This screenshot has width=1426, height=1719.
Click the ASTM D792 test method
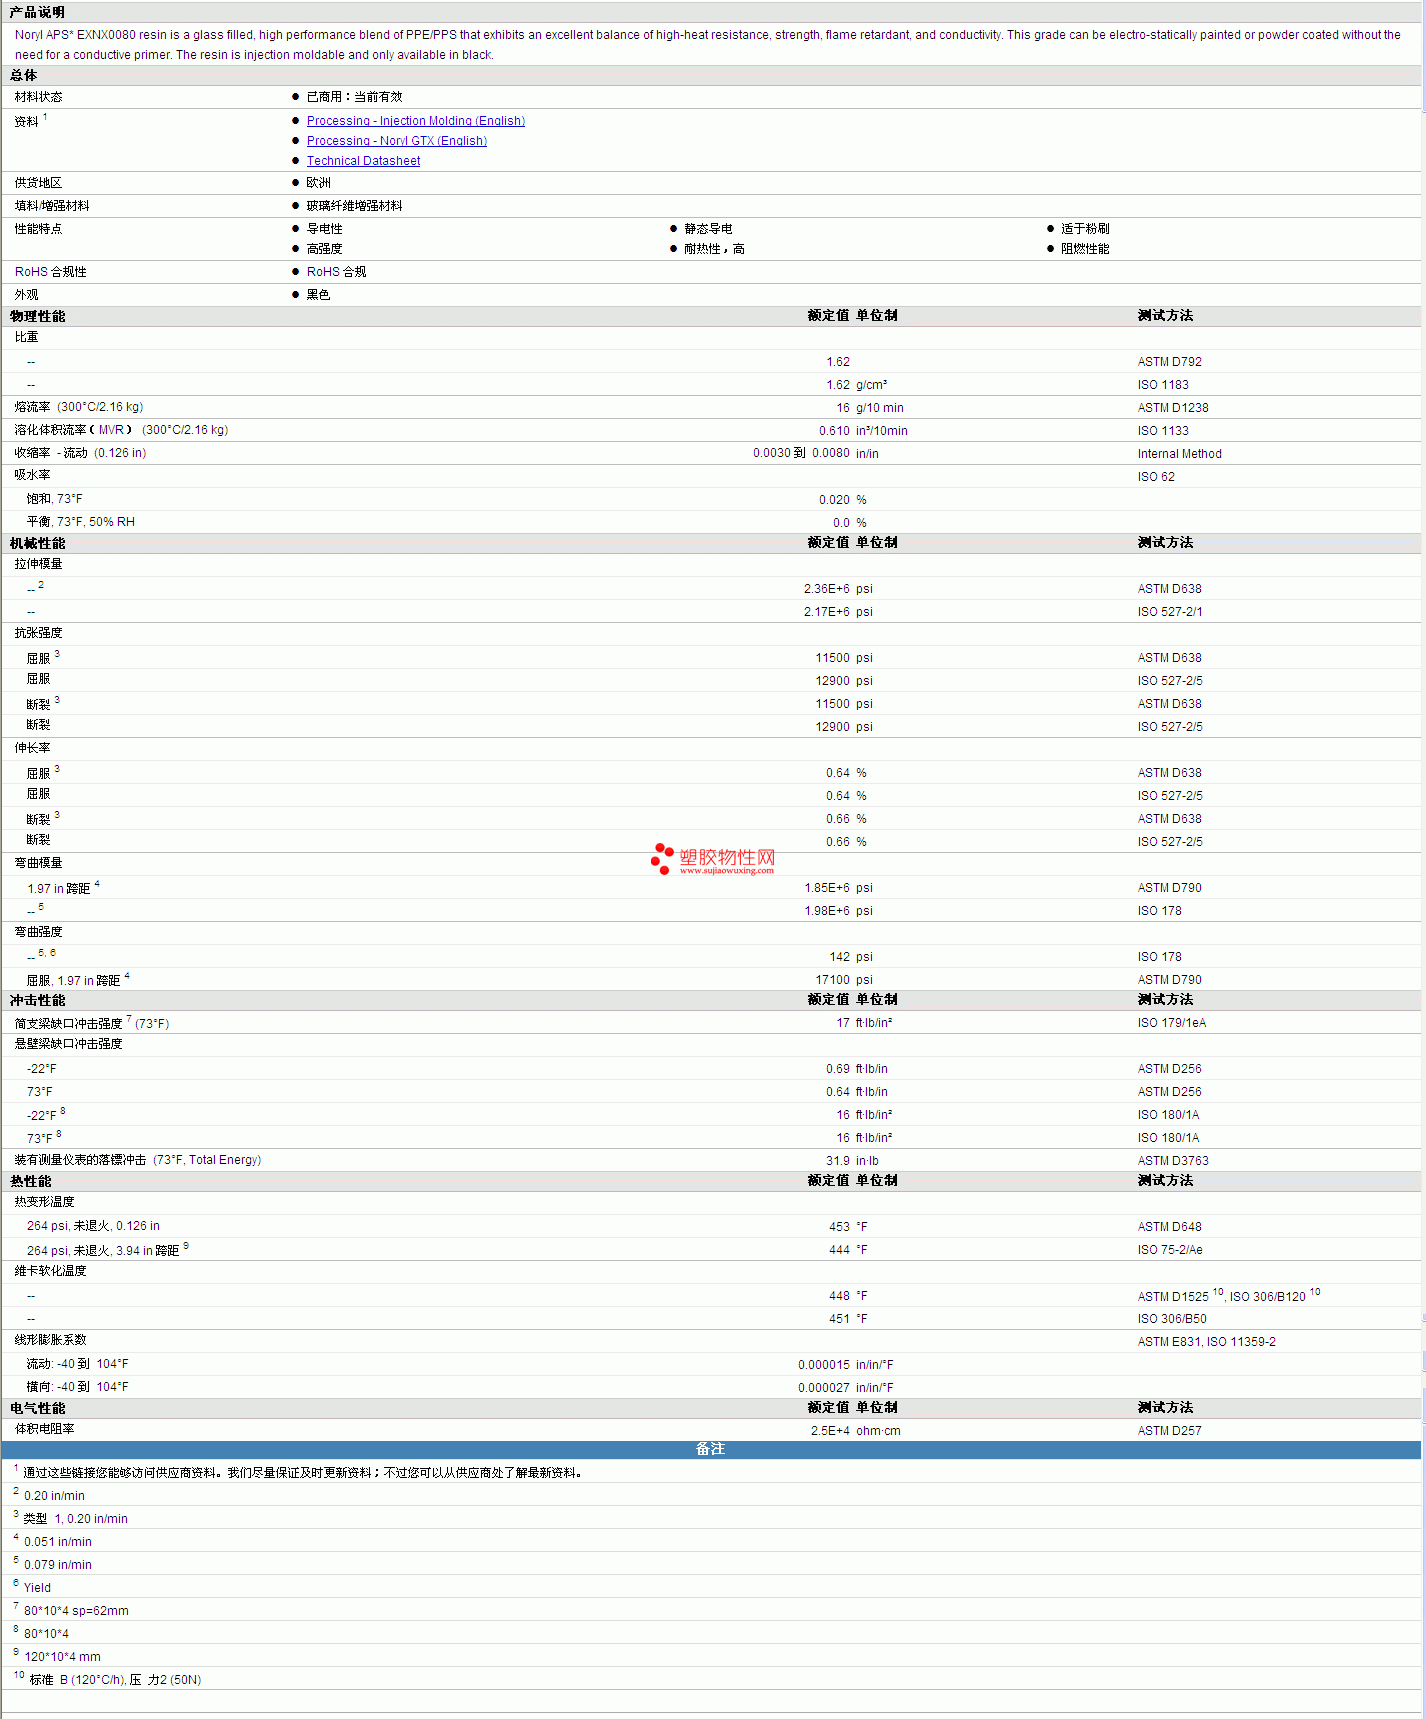[x=1169, y=362]
